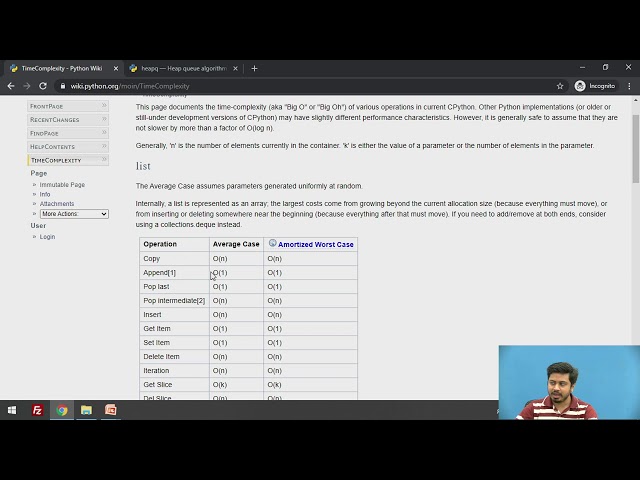
Task: Click the 'list' section heading
Action: [143, 166]
